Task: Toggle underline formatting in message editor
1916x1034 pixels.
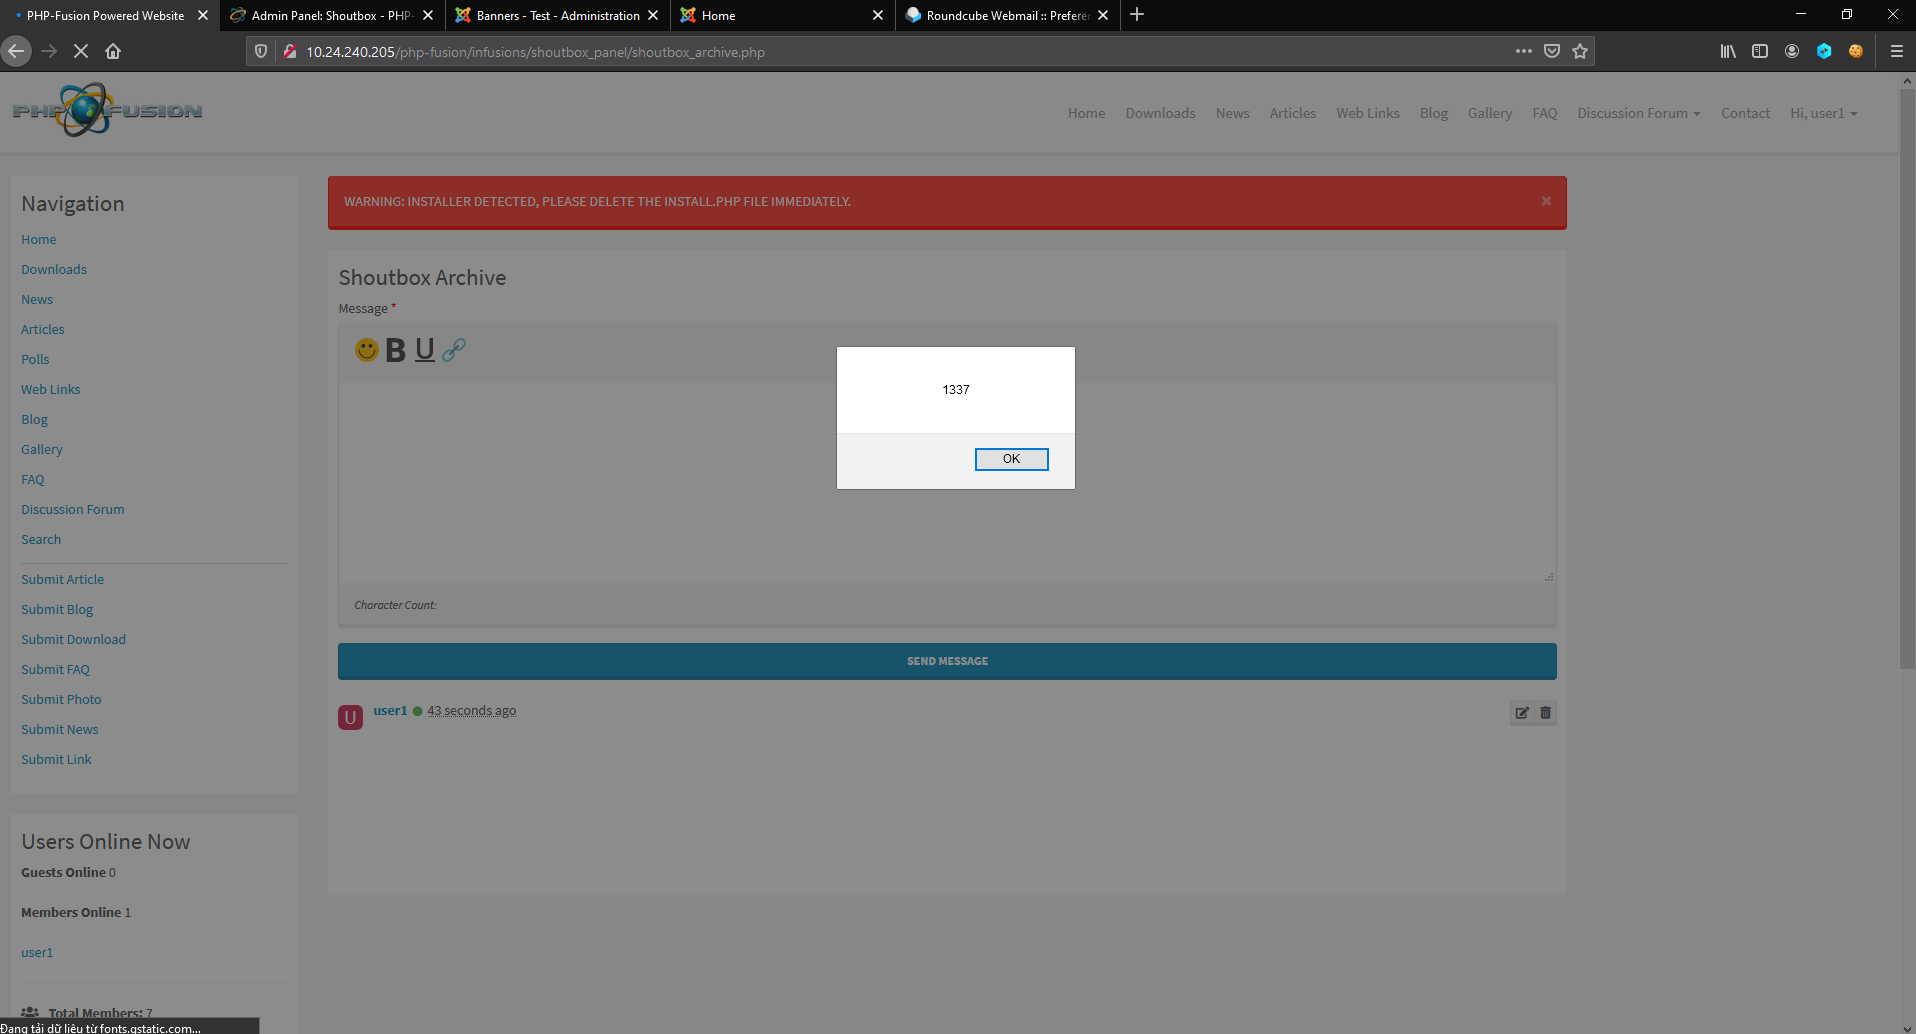Action: [x=425, y=350]
